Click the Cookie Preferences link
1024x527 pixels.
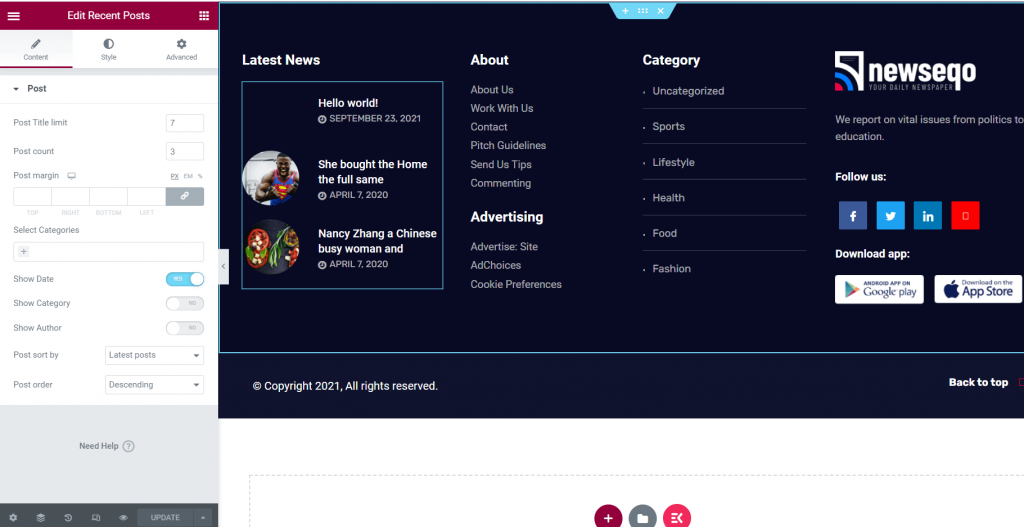516,284
